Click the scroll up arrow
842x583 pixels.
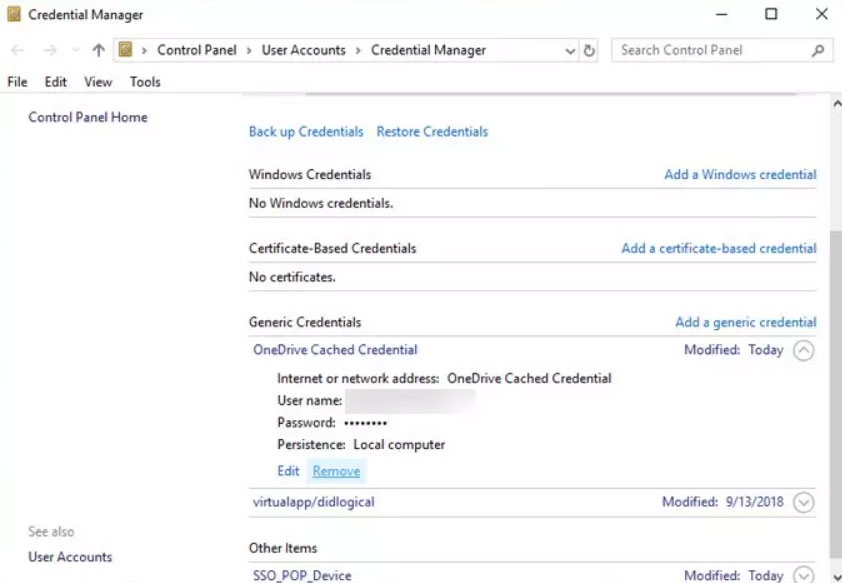[x=837, y=104]
